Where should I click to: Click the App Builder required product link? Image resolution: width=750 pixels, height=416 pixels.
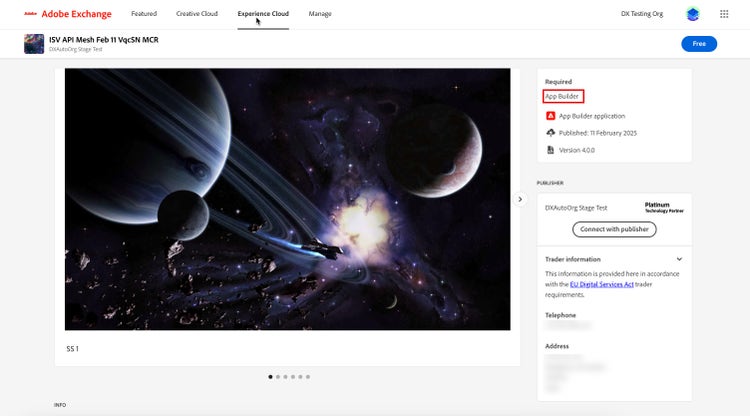click(x=563, y=96)
